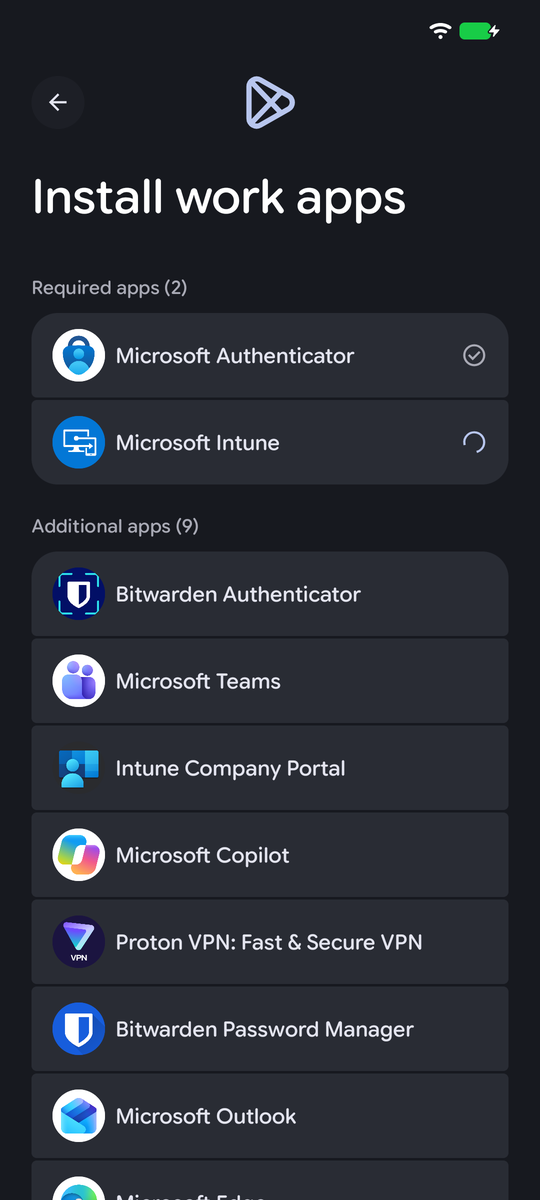Click the Microsoft Intune app icon
The width and height of the screenshot is (540, 1200).
[x=78, y=442]
